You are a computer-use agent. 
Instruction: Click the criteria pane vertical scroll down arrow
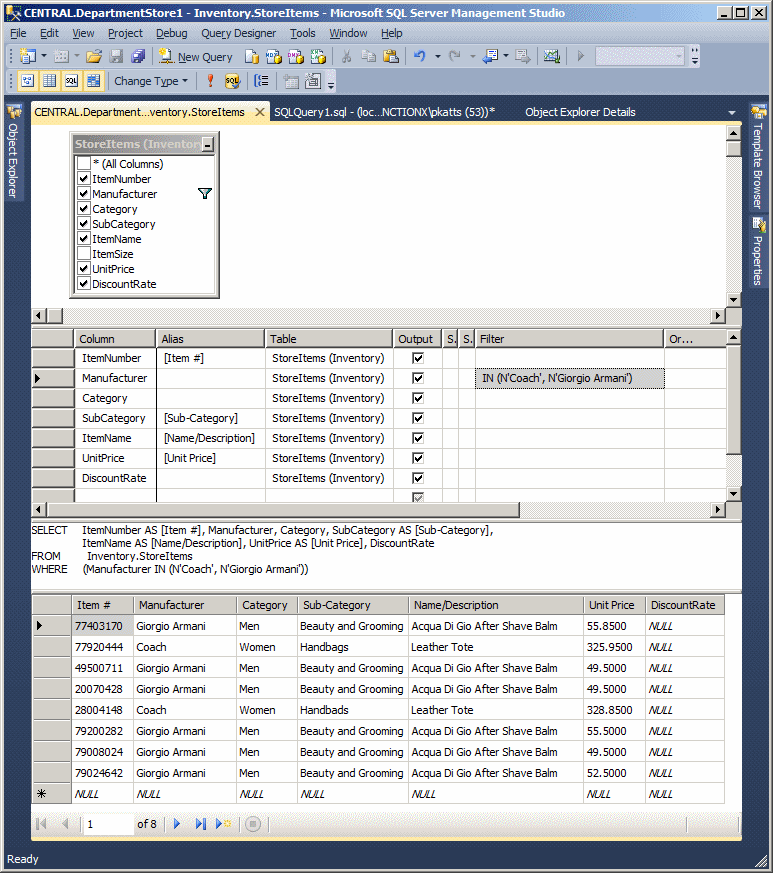pos(733,494)
